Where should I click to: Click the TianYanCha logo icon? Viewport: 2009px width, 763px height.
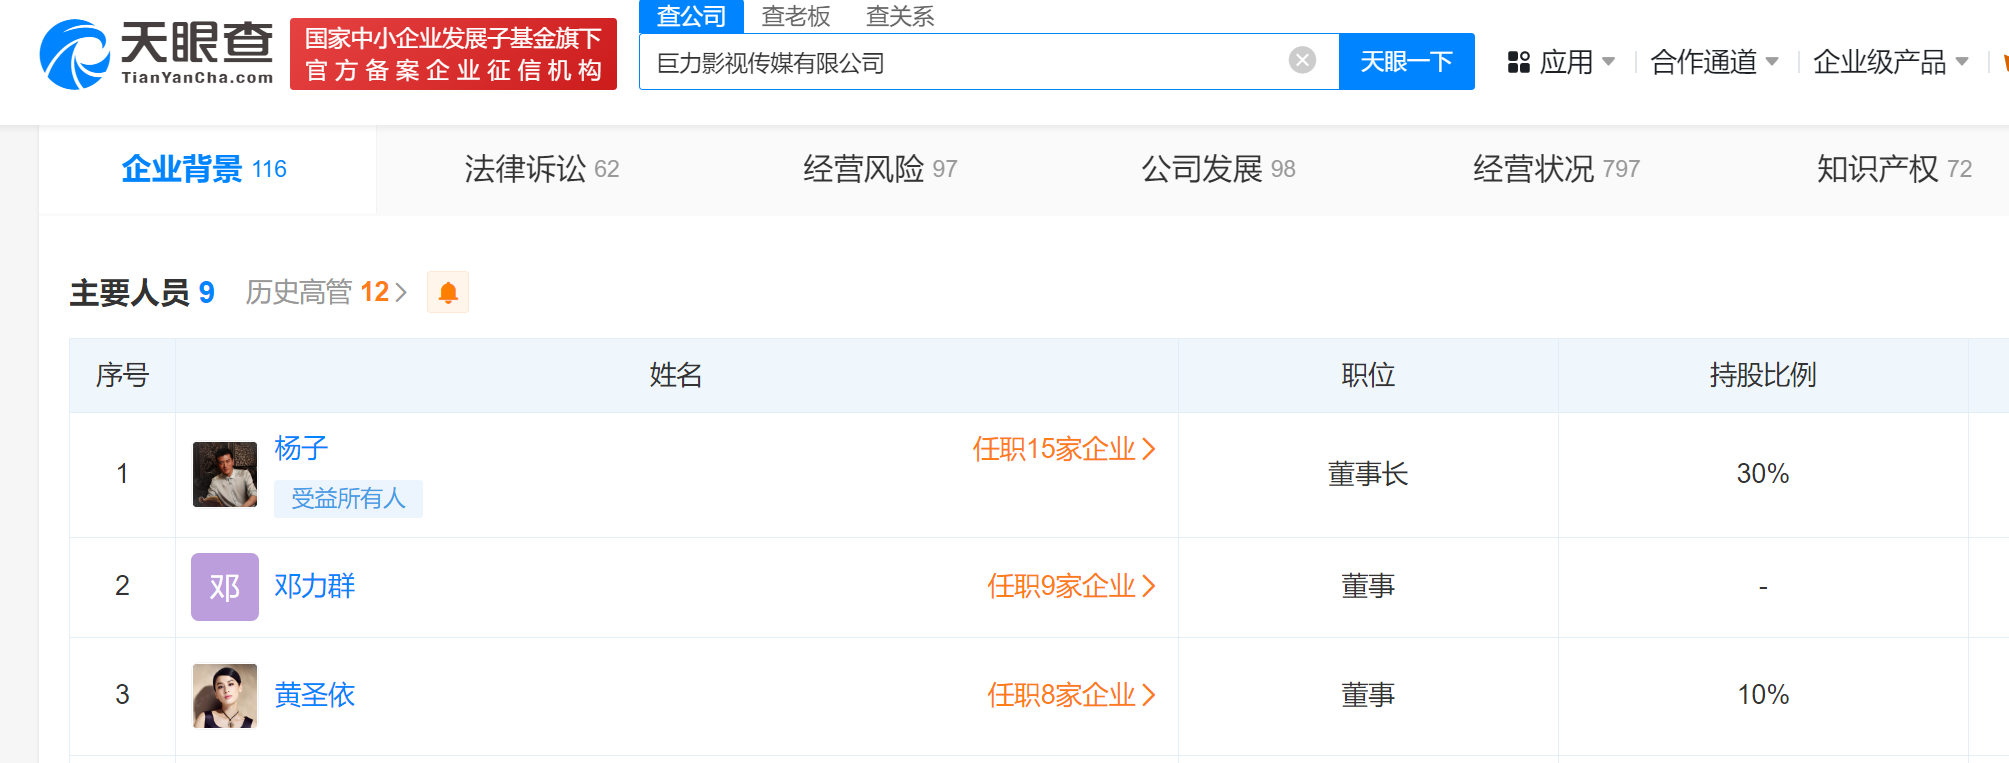(x=75, y=55)
